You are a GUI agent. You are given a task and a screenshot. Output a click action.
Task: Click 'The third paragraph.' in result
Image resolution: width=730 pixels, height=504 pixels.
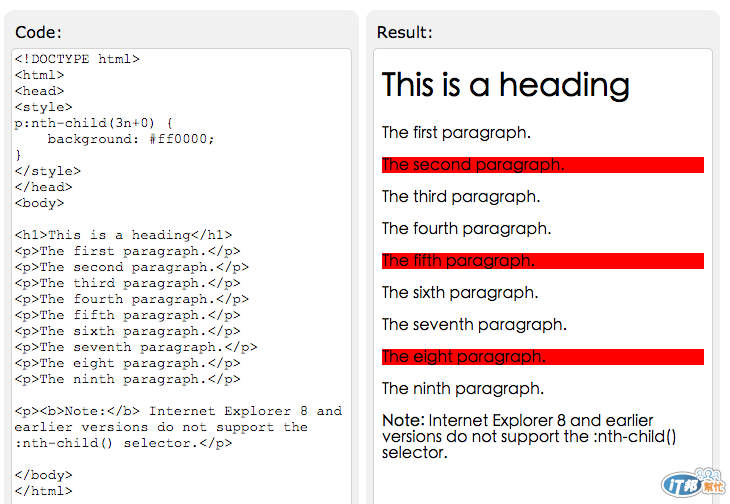pos(461,197)
